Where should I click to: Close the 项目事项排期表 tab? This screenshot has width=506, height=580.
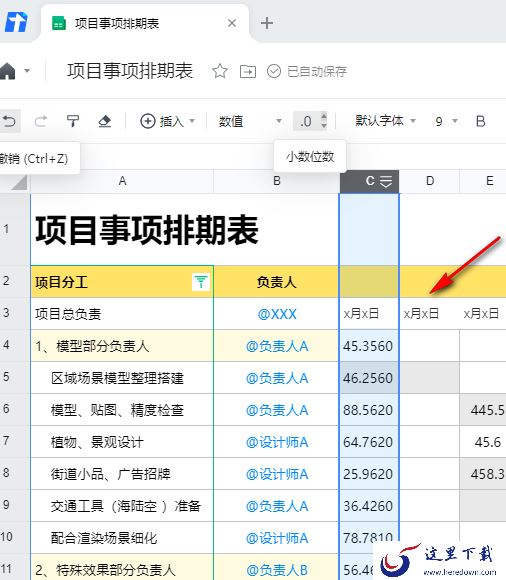coord(232,23)
